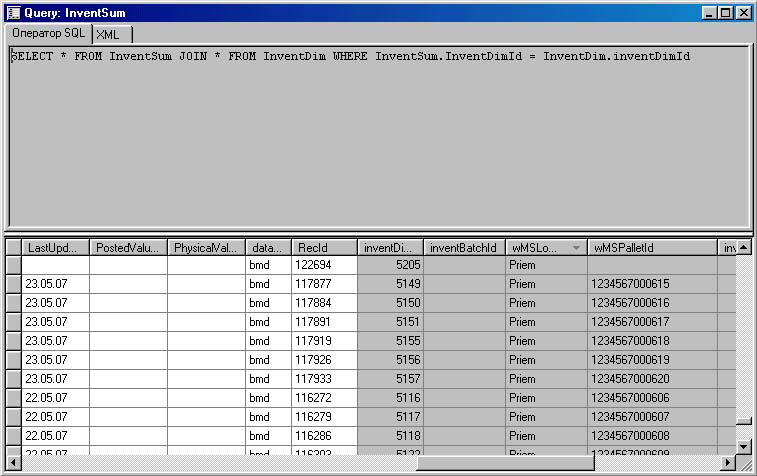
Task: Click the Query window title icon
Action: 14,13
